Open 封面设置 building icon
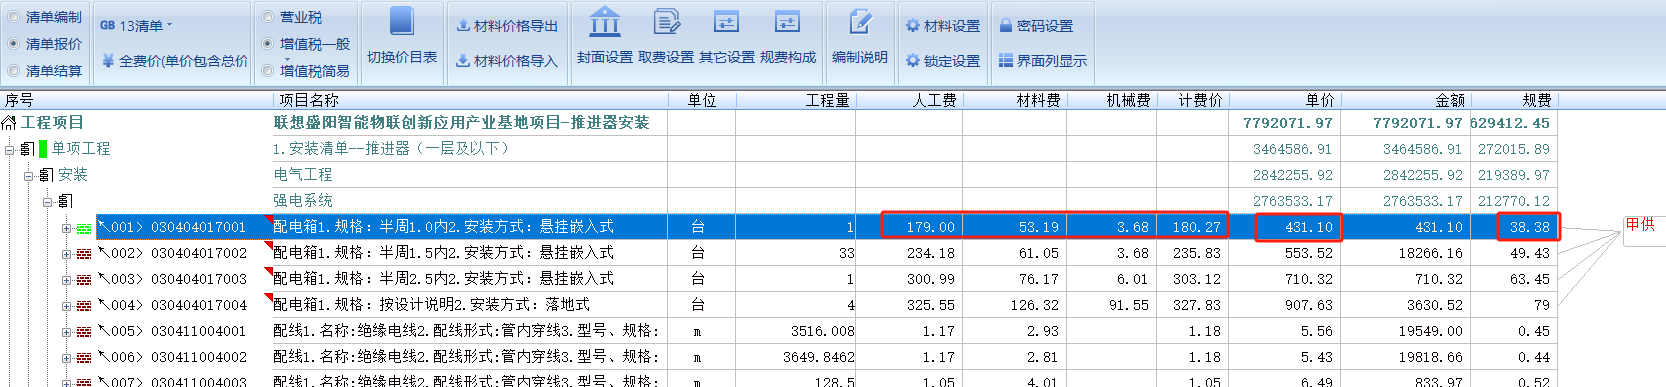 tap(605, 21)
